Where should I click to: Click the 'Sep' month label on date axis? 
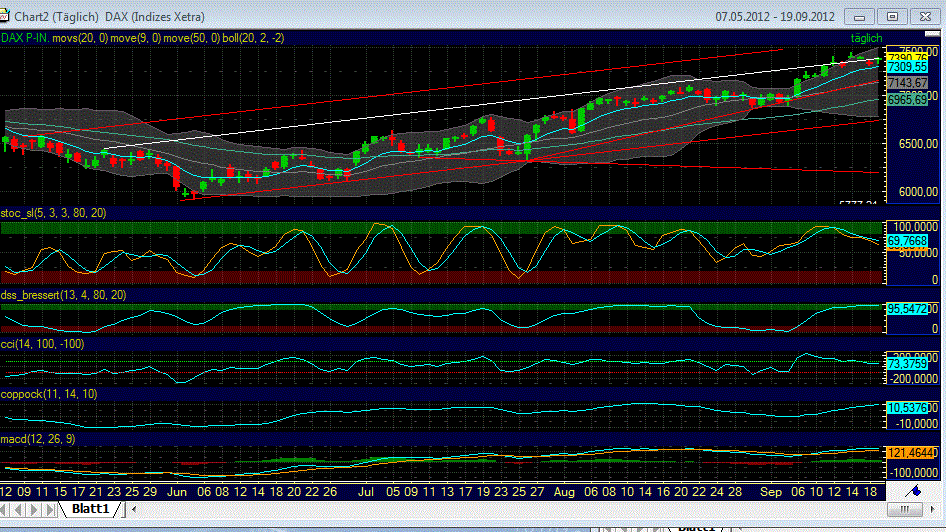[770, 492]
